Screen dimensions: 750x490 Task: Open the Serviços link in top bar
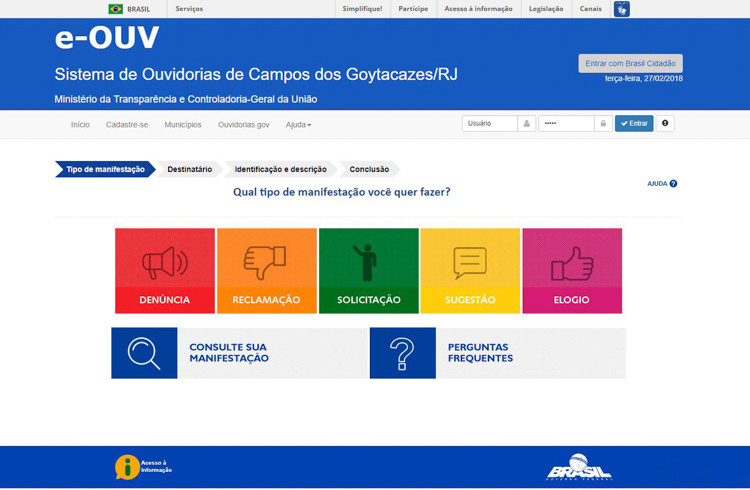pos(189,9)
